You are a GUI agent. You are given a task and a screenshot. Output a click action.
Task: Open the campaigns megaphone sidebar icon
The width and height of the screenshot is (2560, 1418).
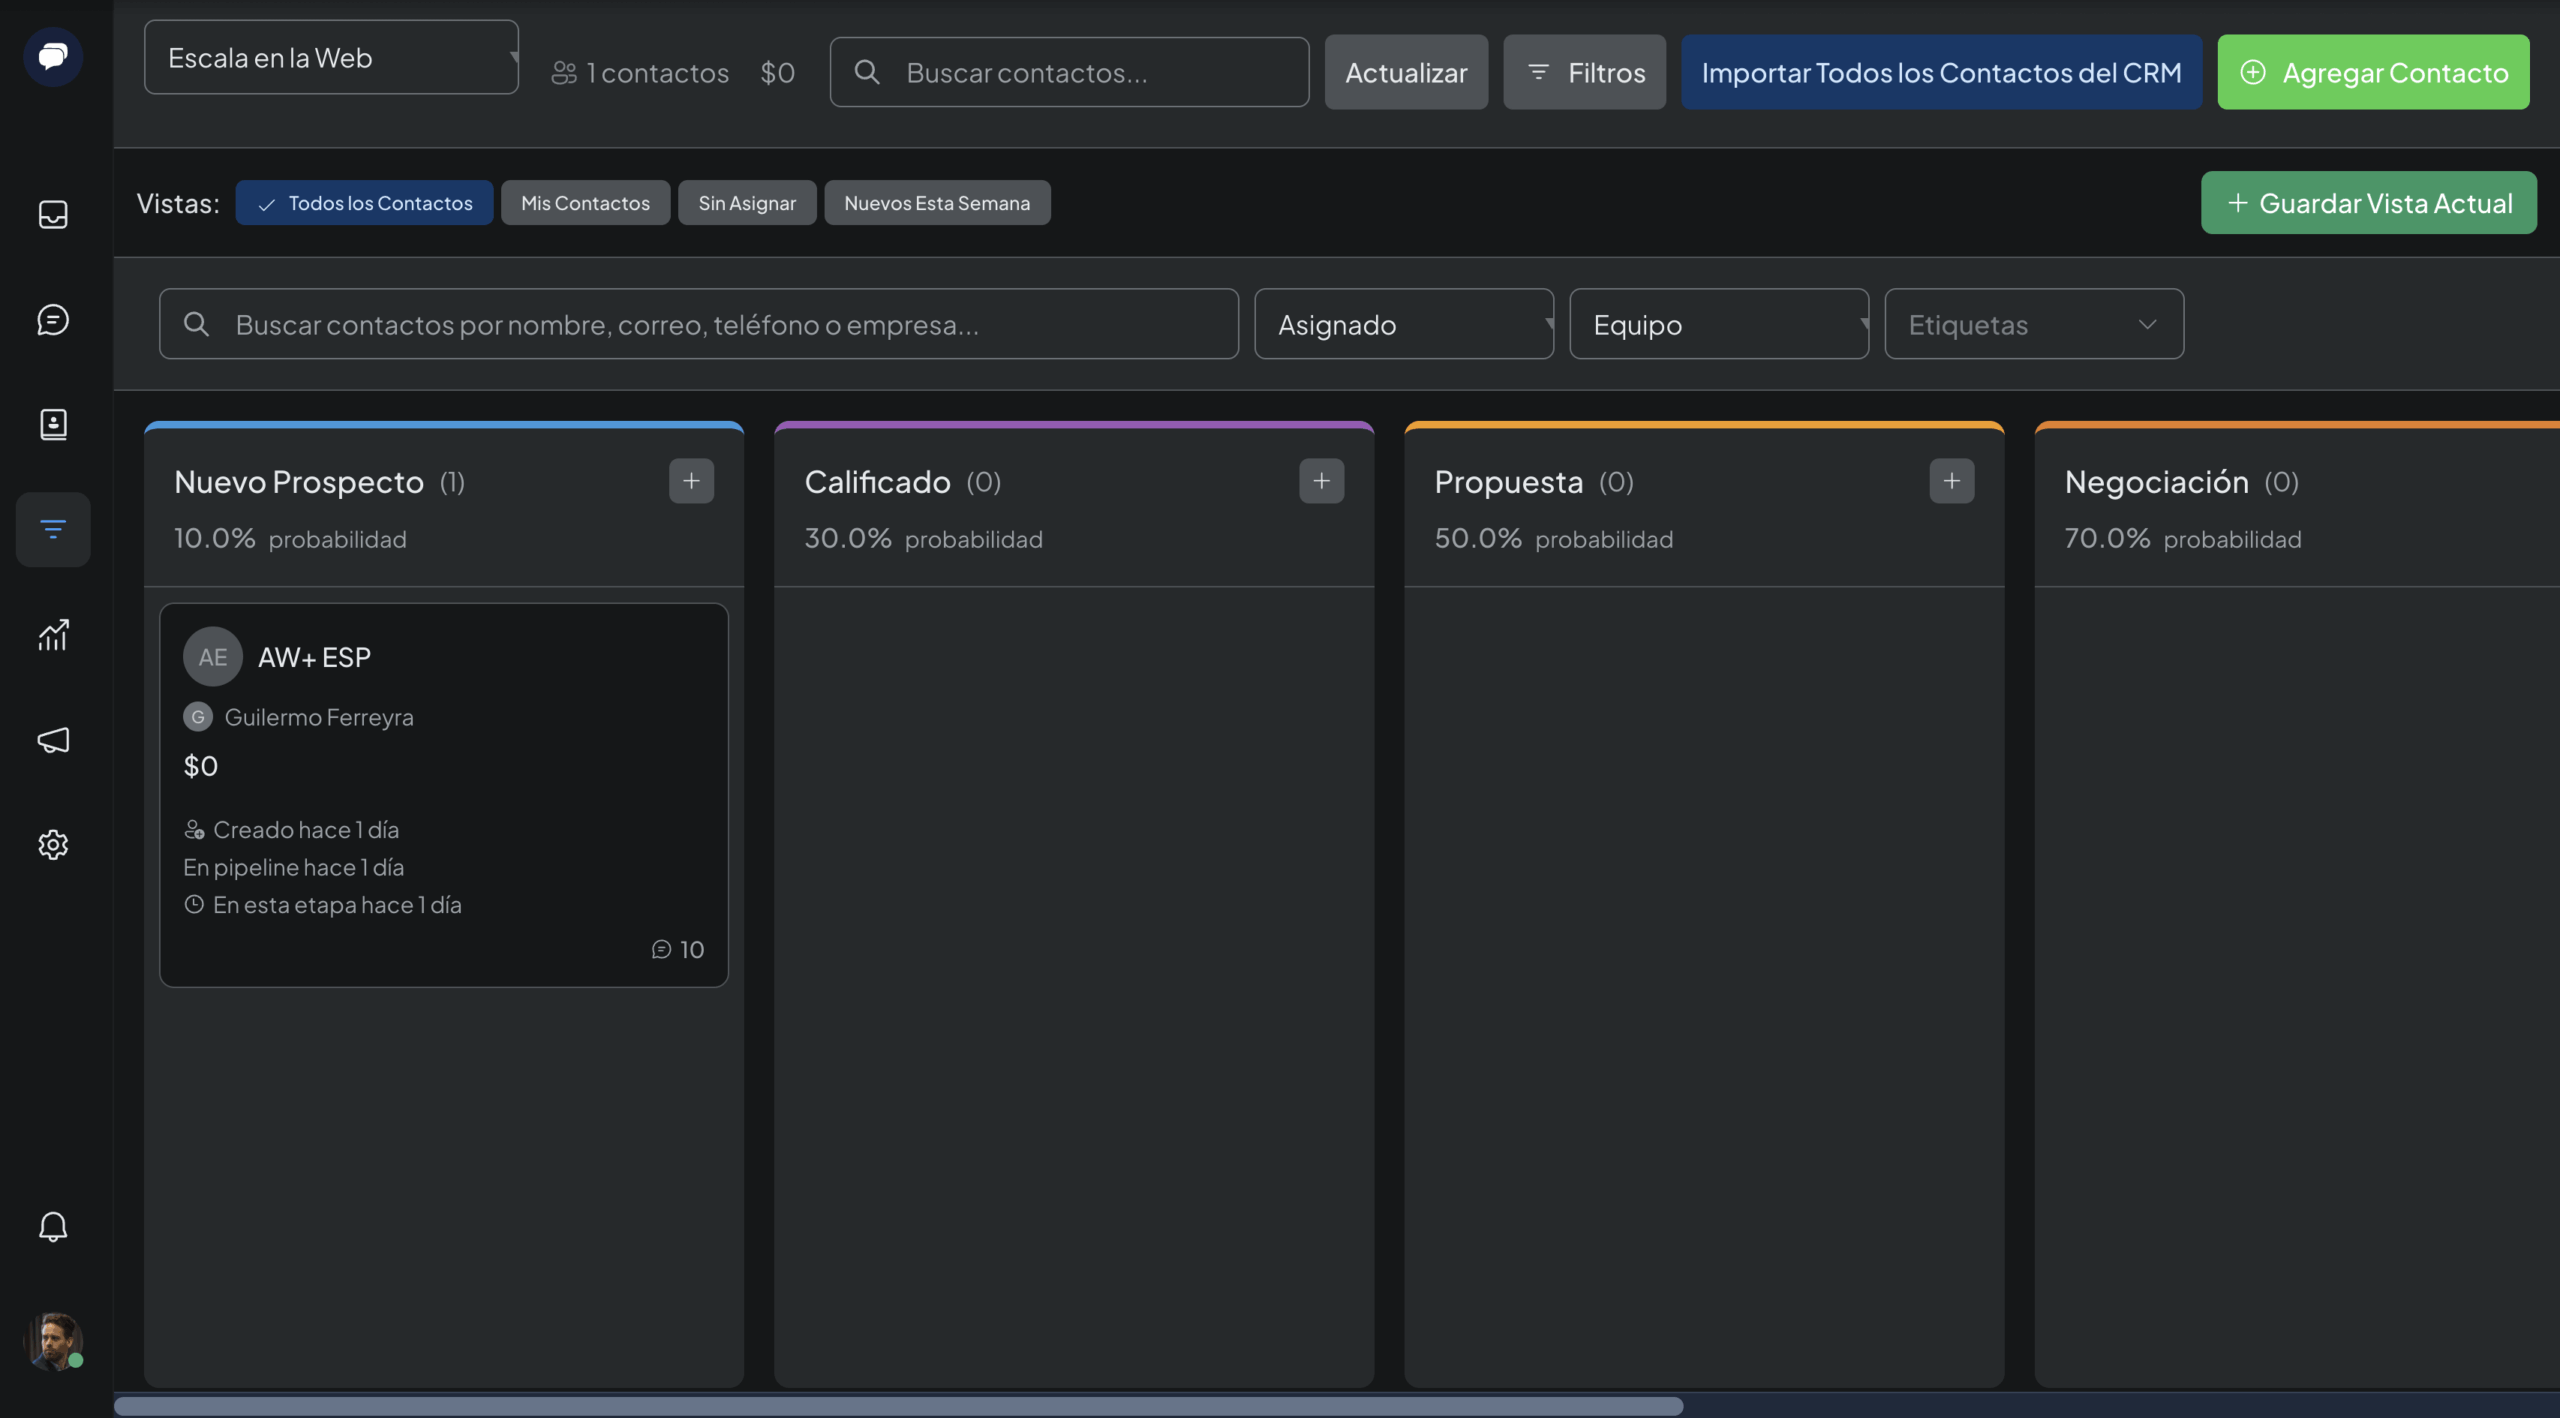click(53, 740)
